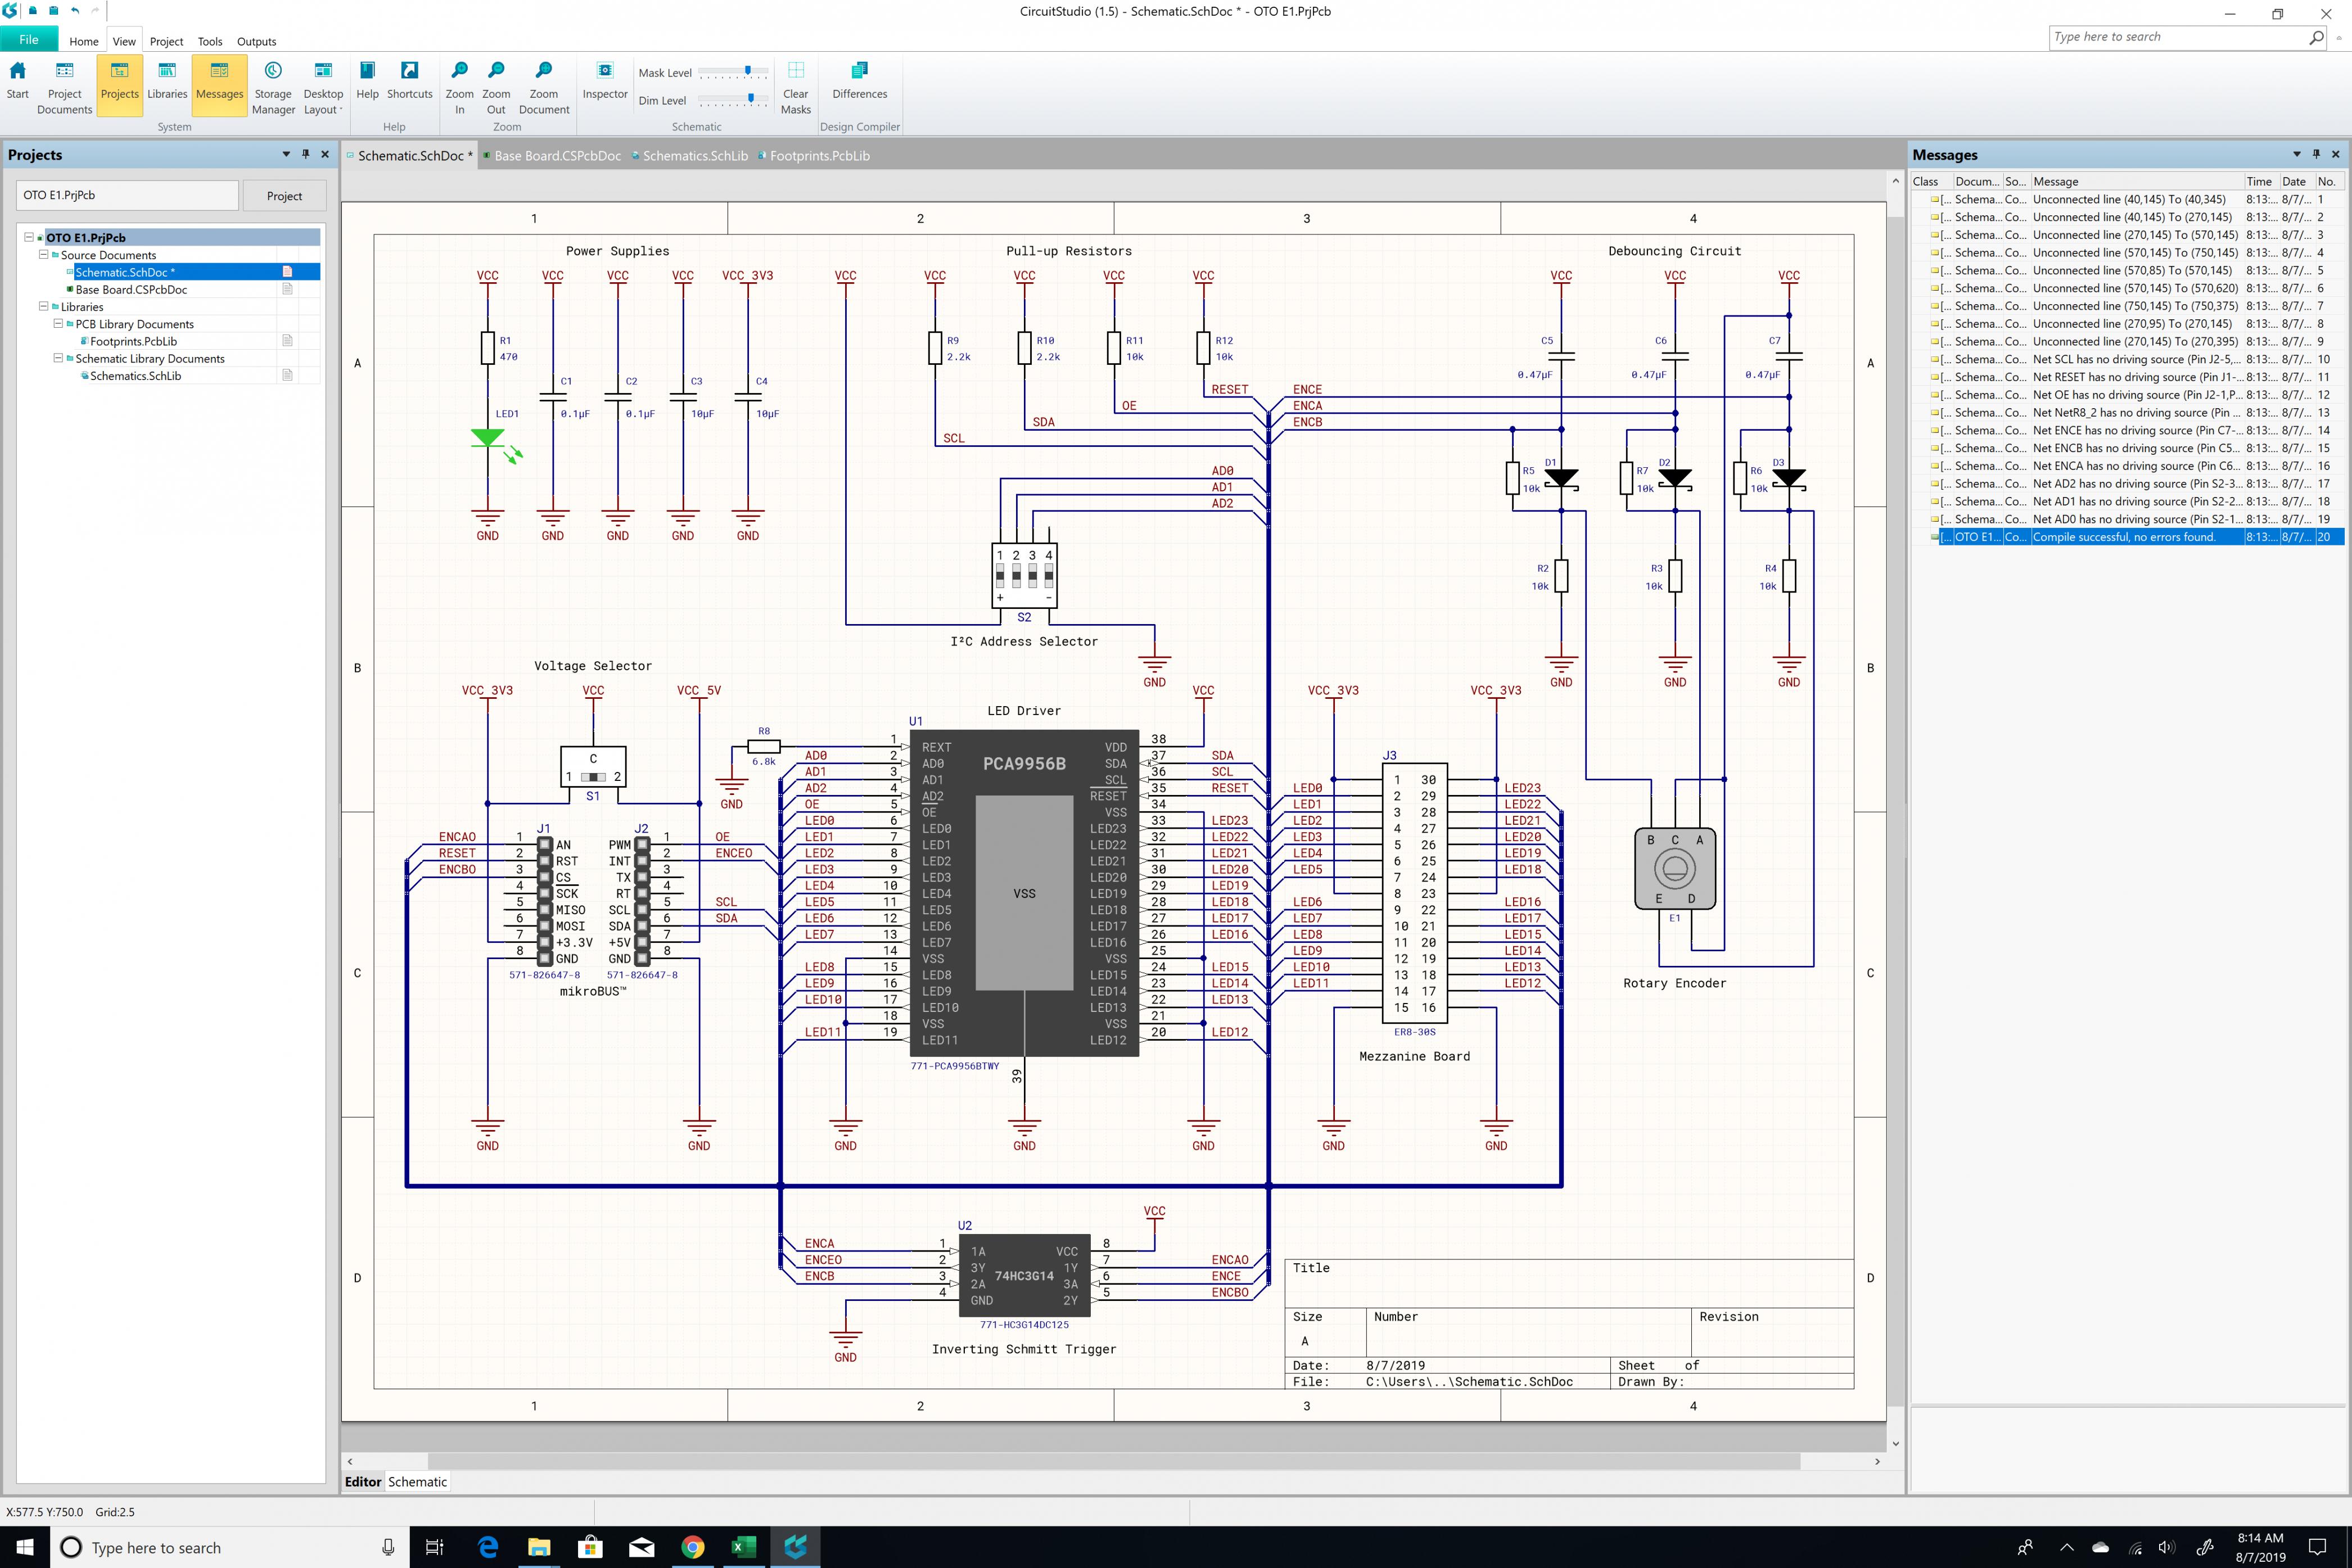
Task: Open the Differences design compiler tool
Action: 860,81
